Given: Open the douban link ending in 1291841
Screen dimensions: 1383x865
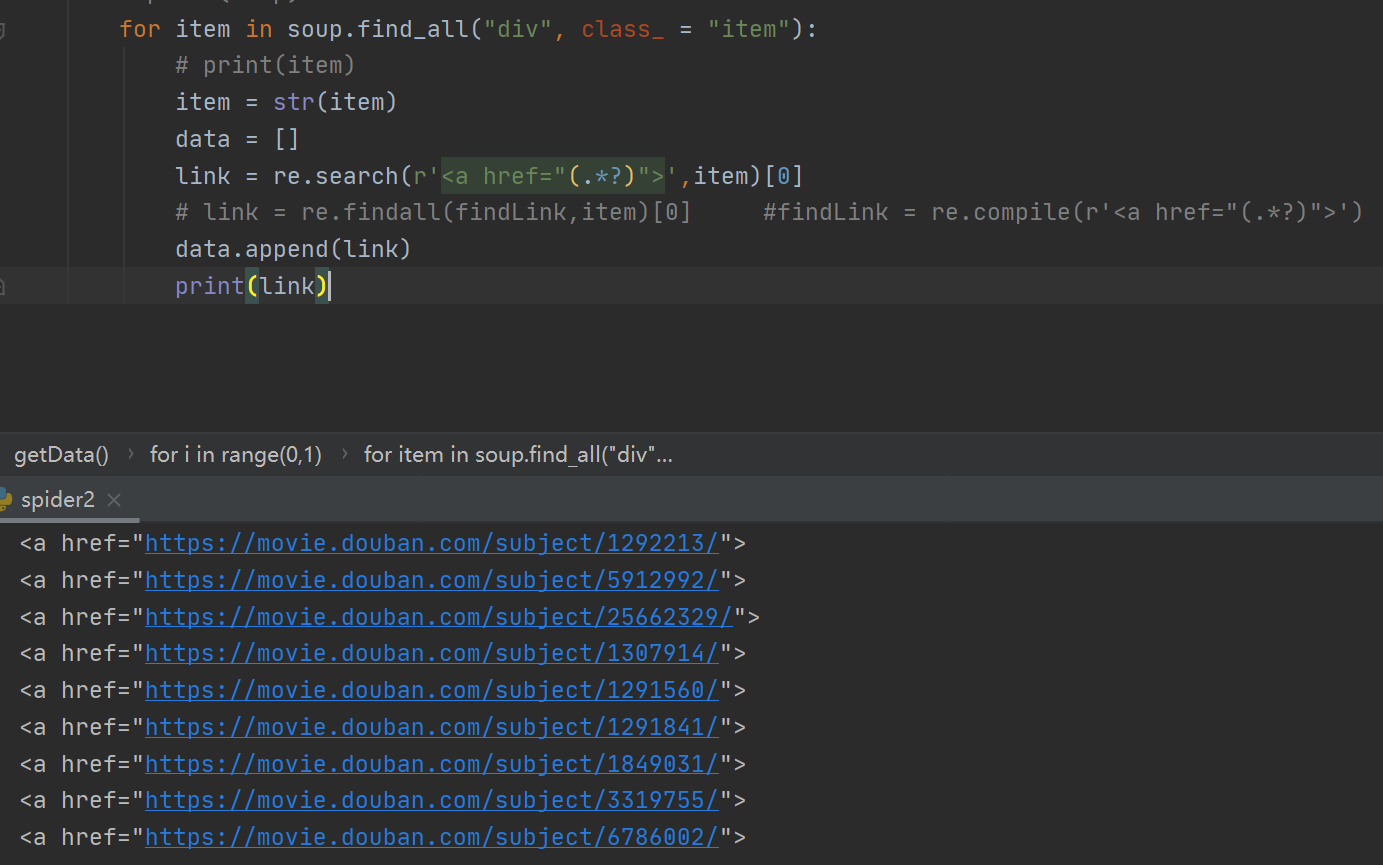Looking at the screenshot, I should pyautogui.click(x=432, y=727).
